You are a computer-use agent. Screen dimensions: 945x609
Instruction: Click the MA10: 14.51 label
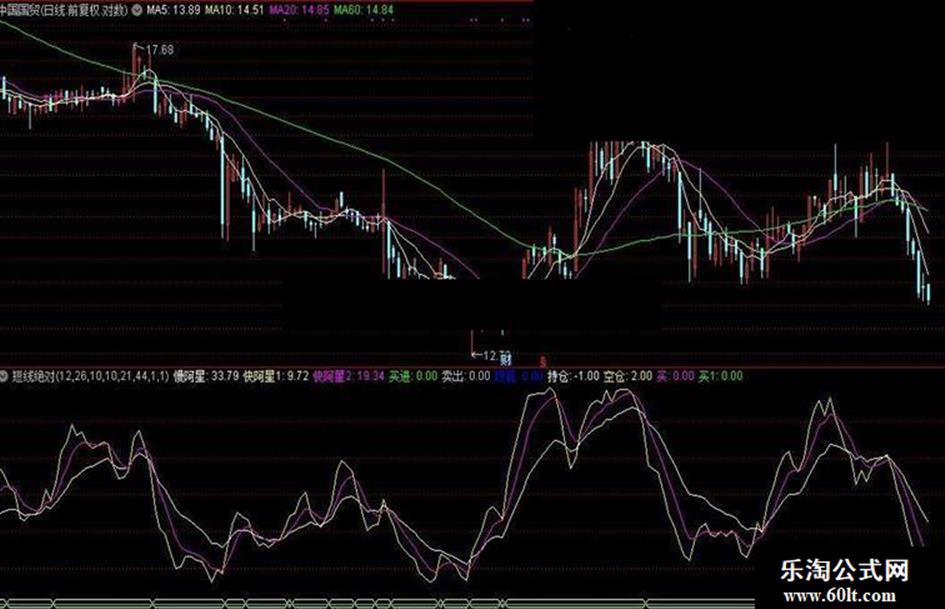234,10
